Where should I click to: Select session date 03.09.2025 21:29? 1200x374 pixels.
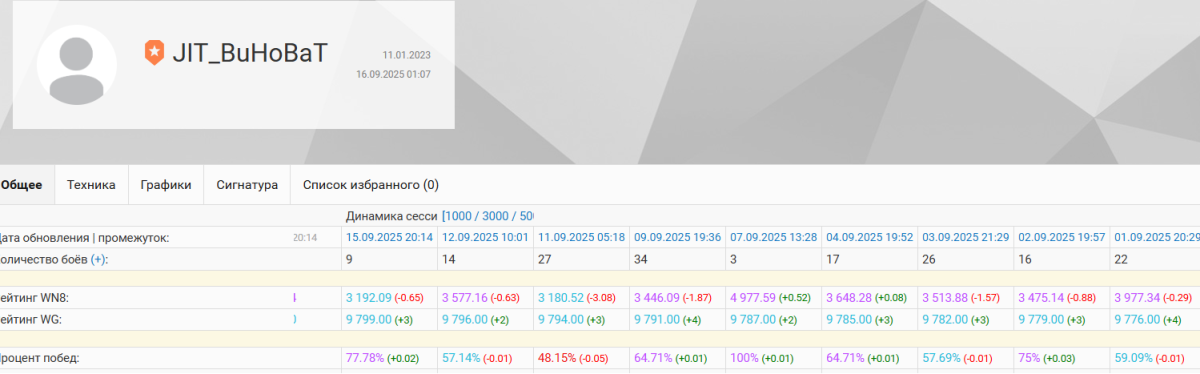966,237
